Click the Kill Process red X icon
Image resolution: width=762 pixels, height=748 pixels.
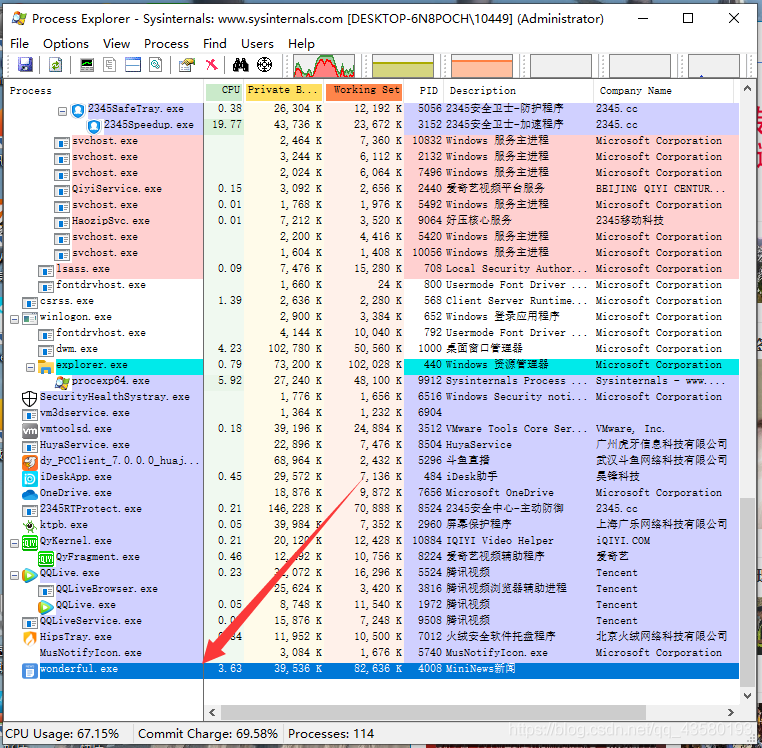211,65
